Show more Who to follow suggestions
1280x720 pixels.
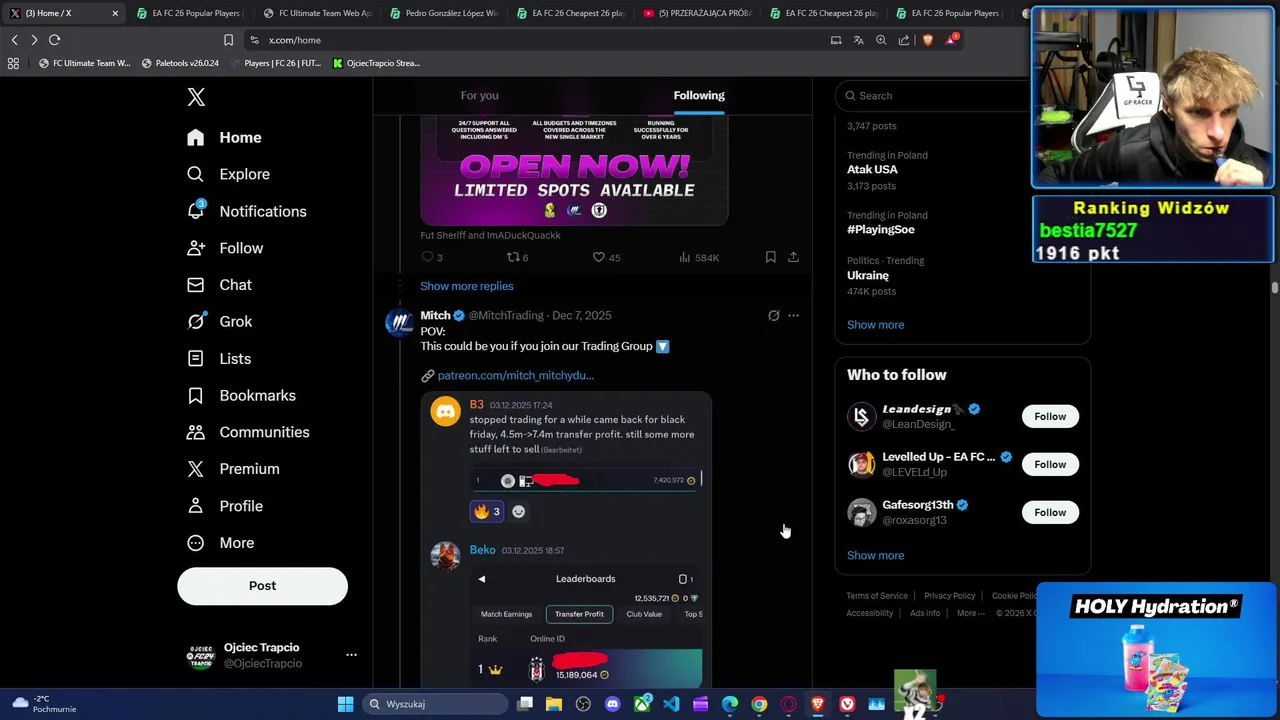tap(875, 556)
